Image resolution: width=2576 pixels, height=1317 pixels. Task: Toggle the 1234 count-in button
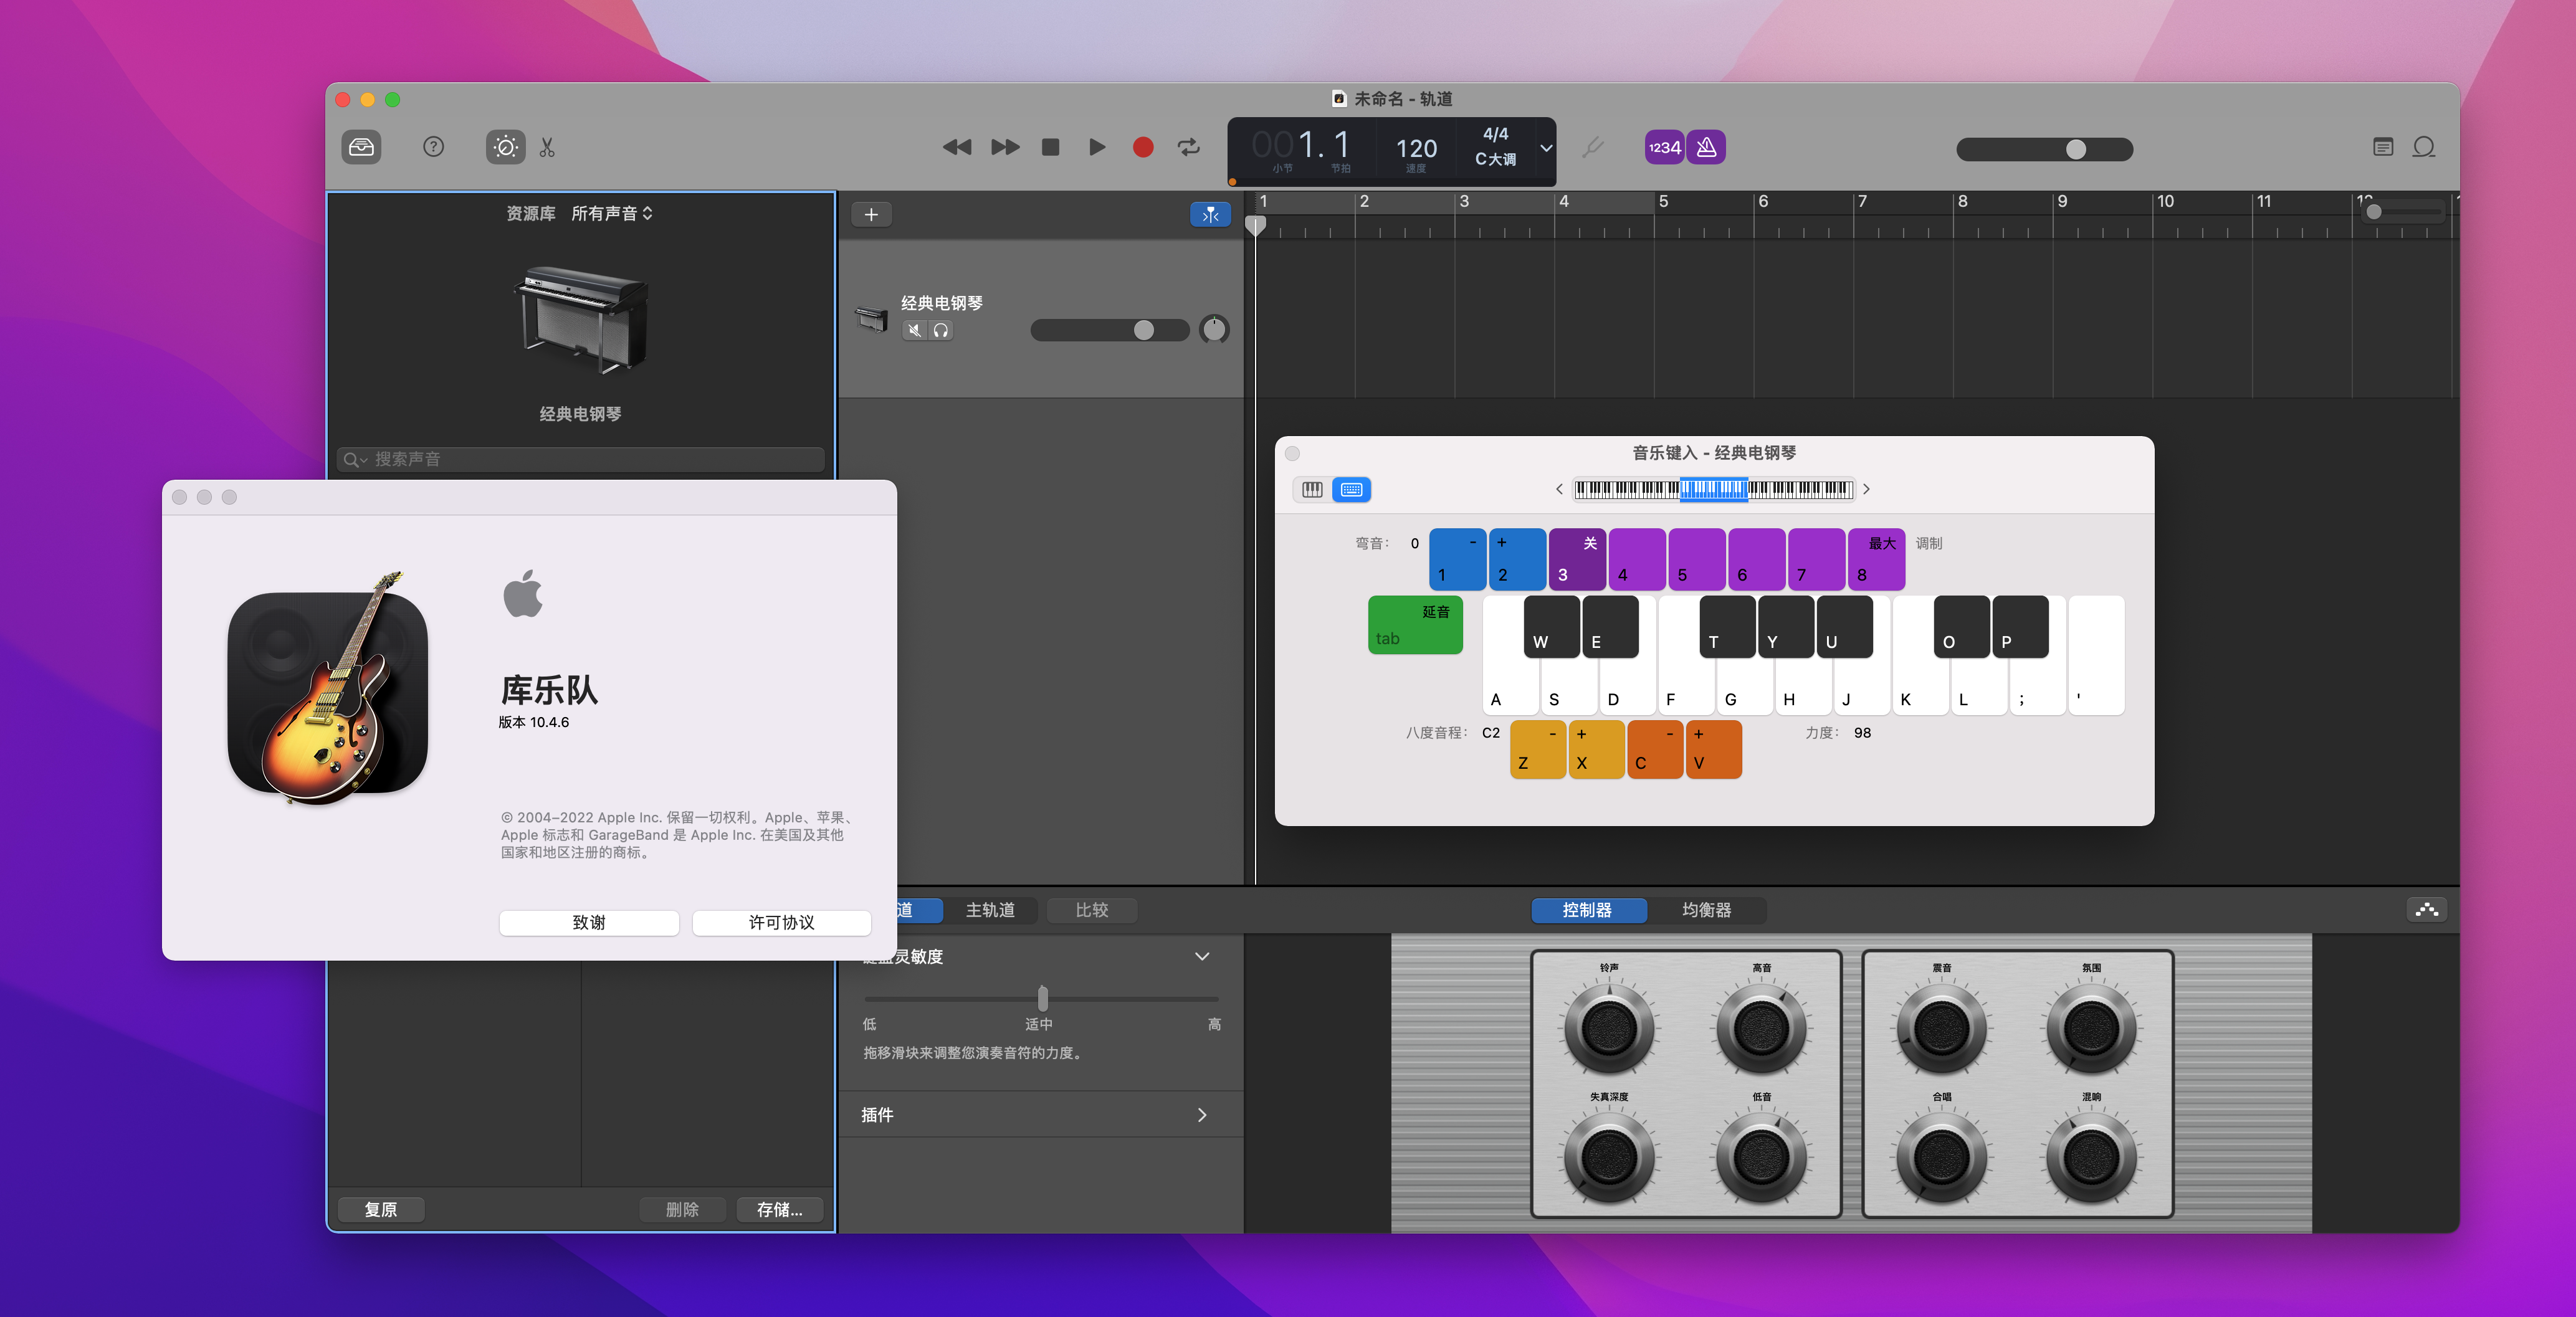(x=1664, y=147)
